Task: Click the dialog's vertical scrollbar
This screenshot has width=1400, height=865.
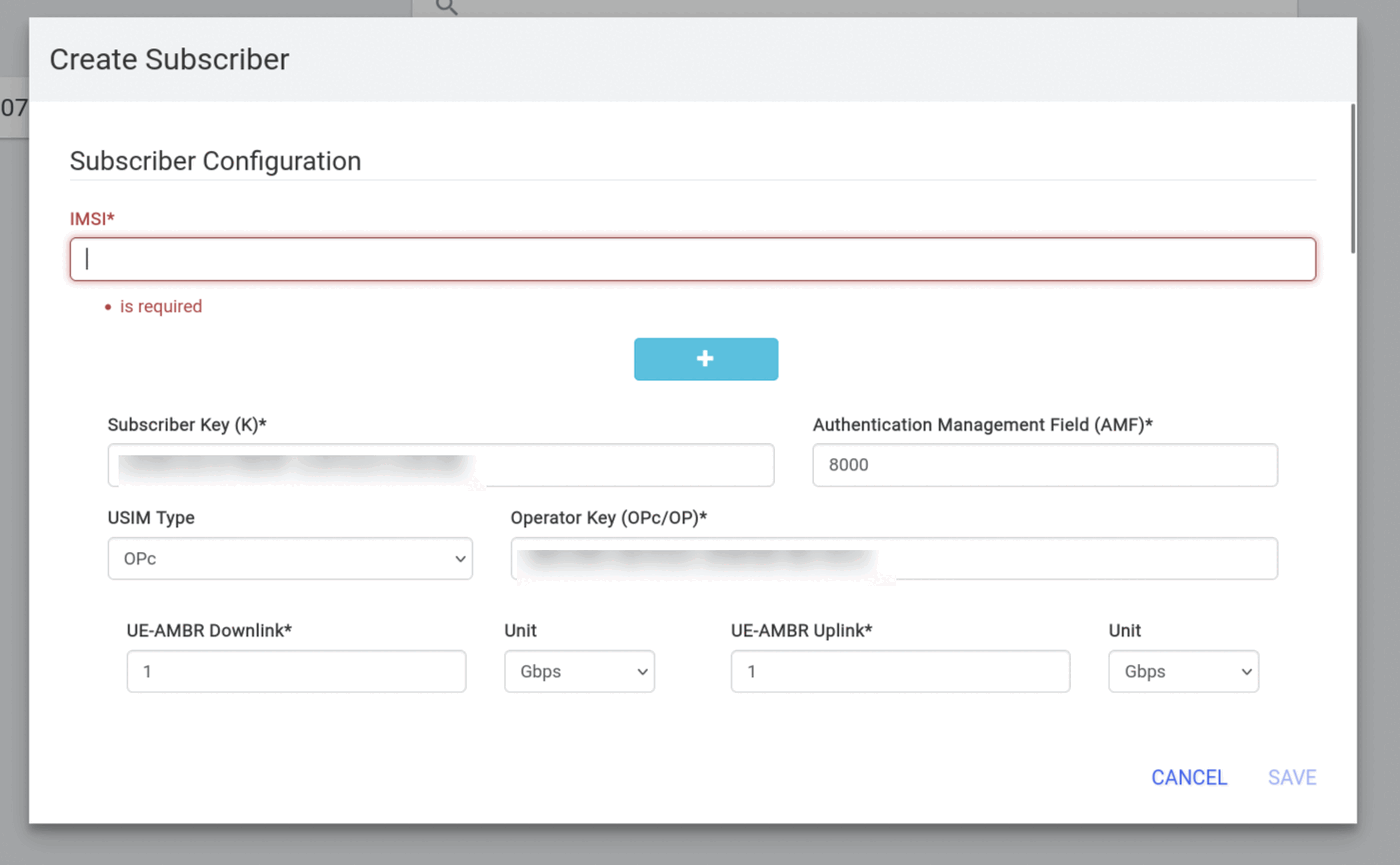Action: coord(1353,177)
